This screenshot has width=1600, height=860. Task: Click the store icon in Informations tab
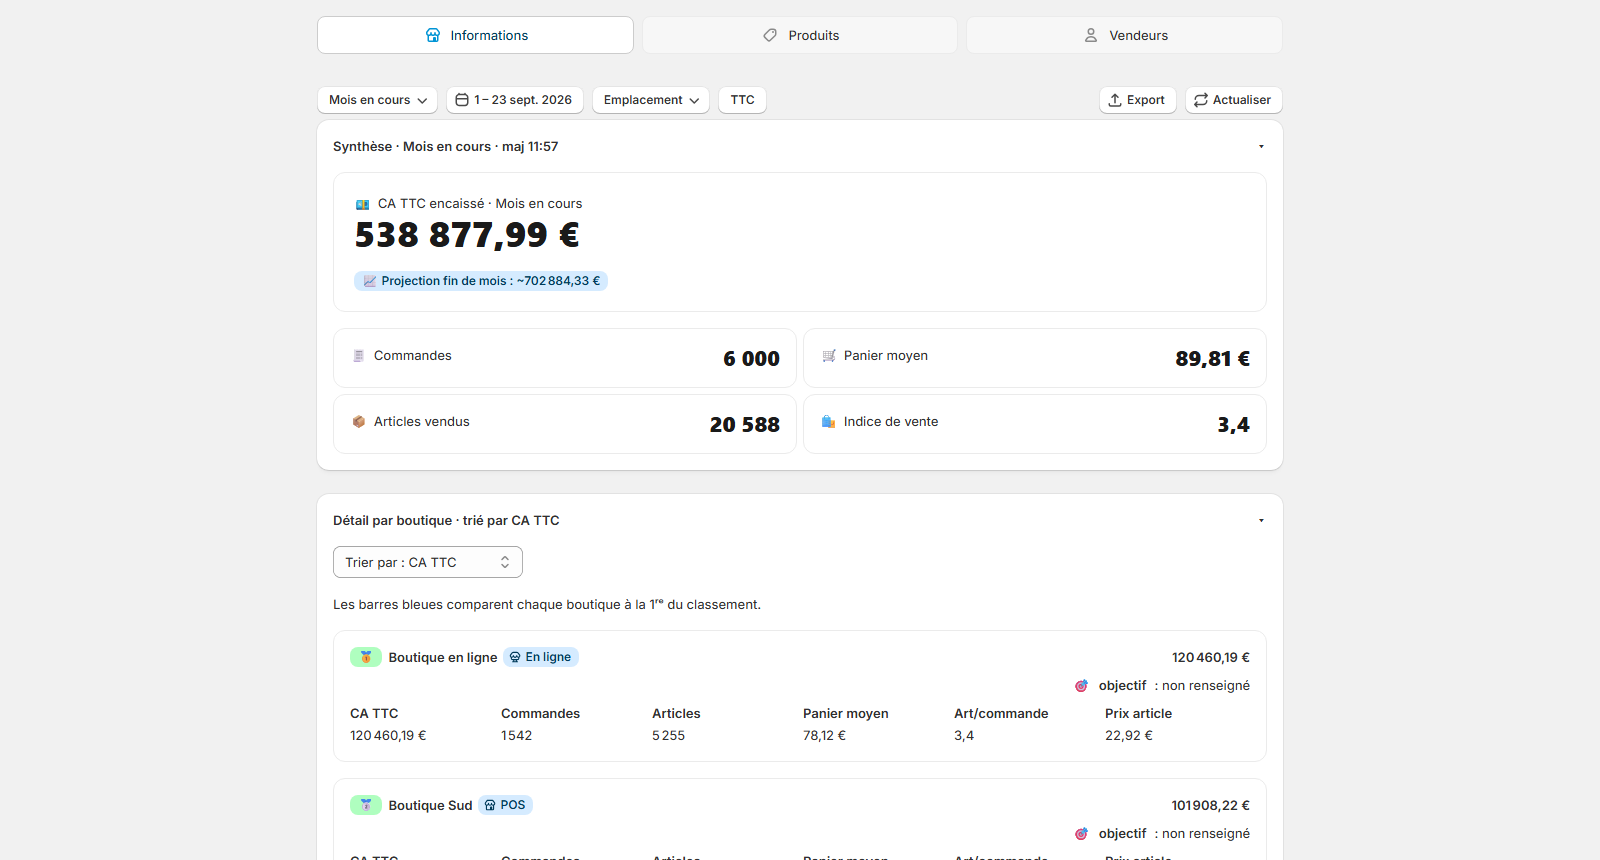(433, 35)
